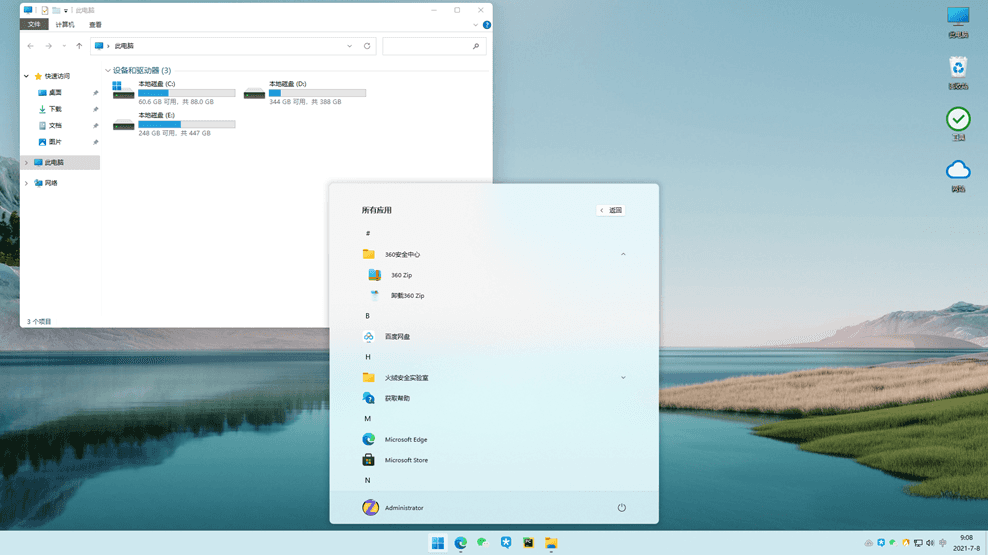Open File Explorer from the taskbar
Image resolution: width=988 pixels, height=555 pixels.
pyautogui.click(x=551, y=542)
